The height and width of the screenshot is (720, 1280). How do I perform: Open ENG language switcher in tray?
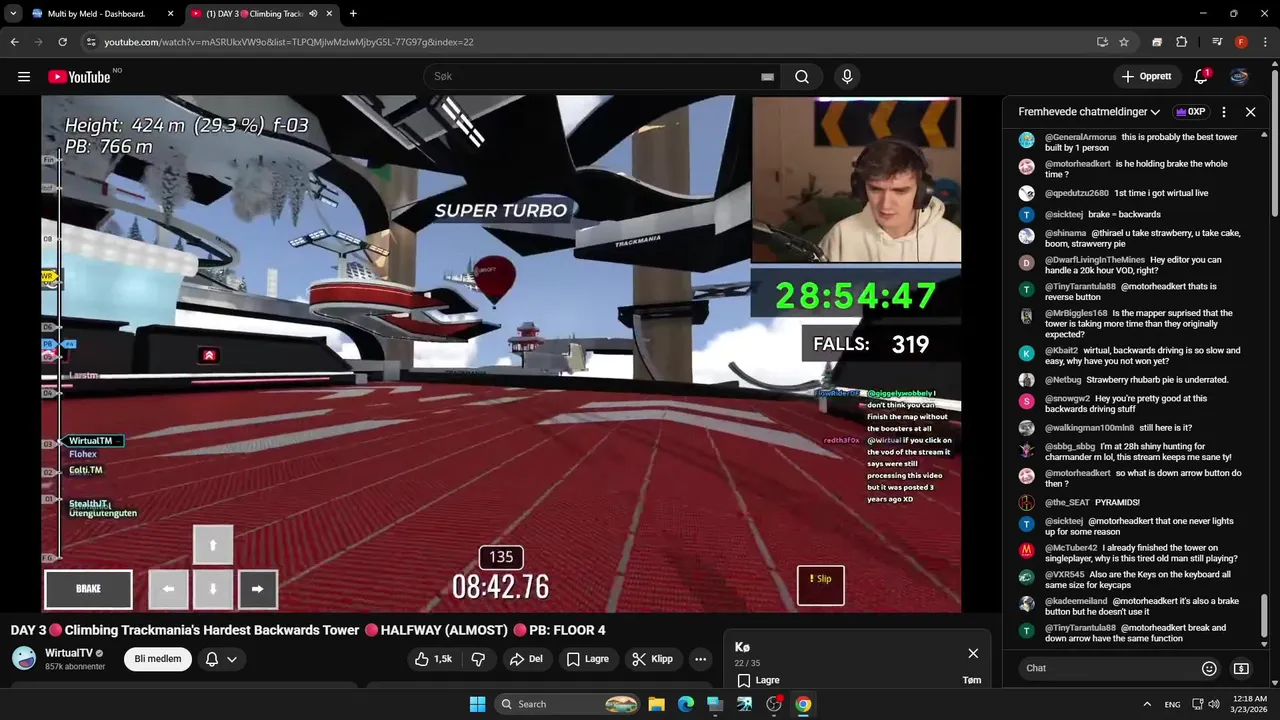[x=1172, y=704]
